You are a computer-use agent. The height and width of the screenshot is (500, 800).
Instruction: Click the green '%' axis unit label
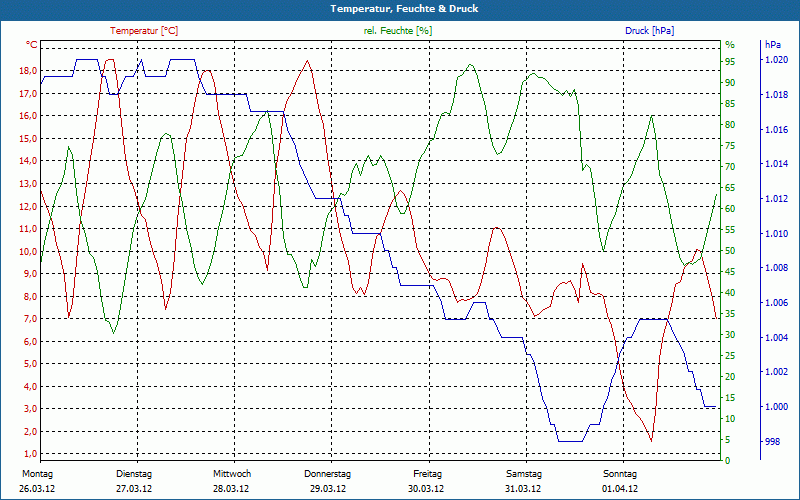click(730, 45)
